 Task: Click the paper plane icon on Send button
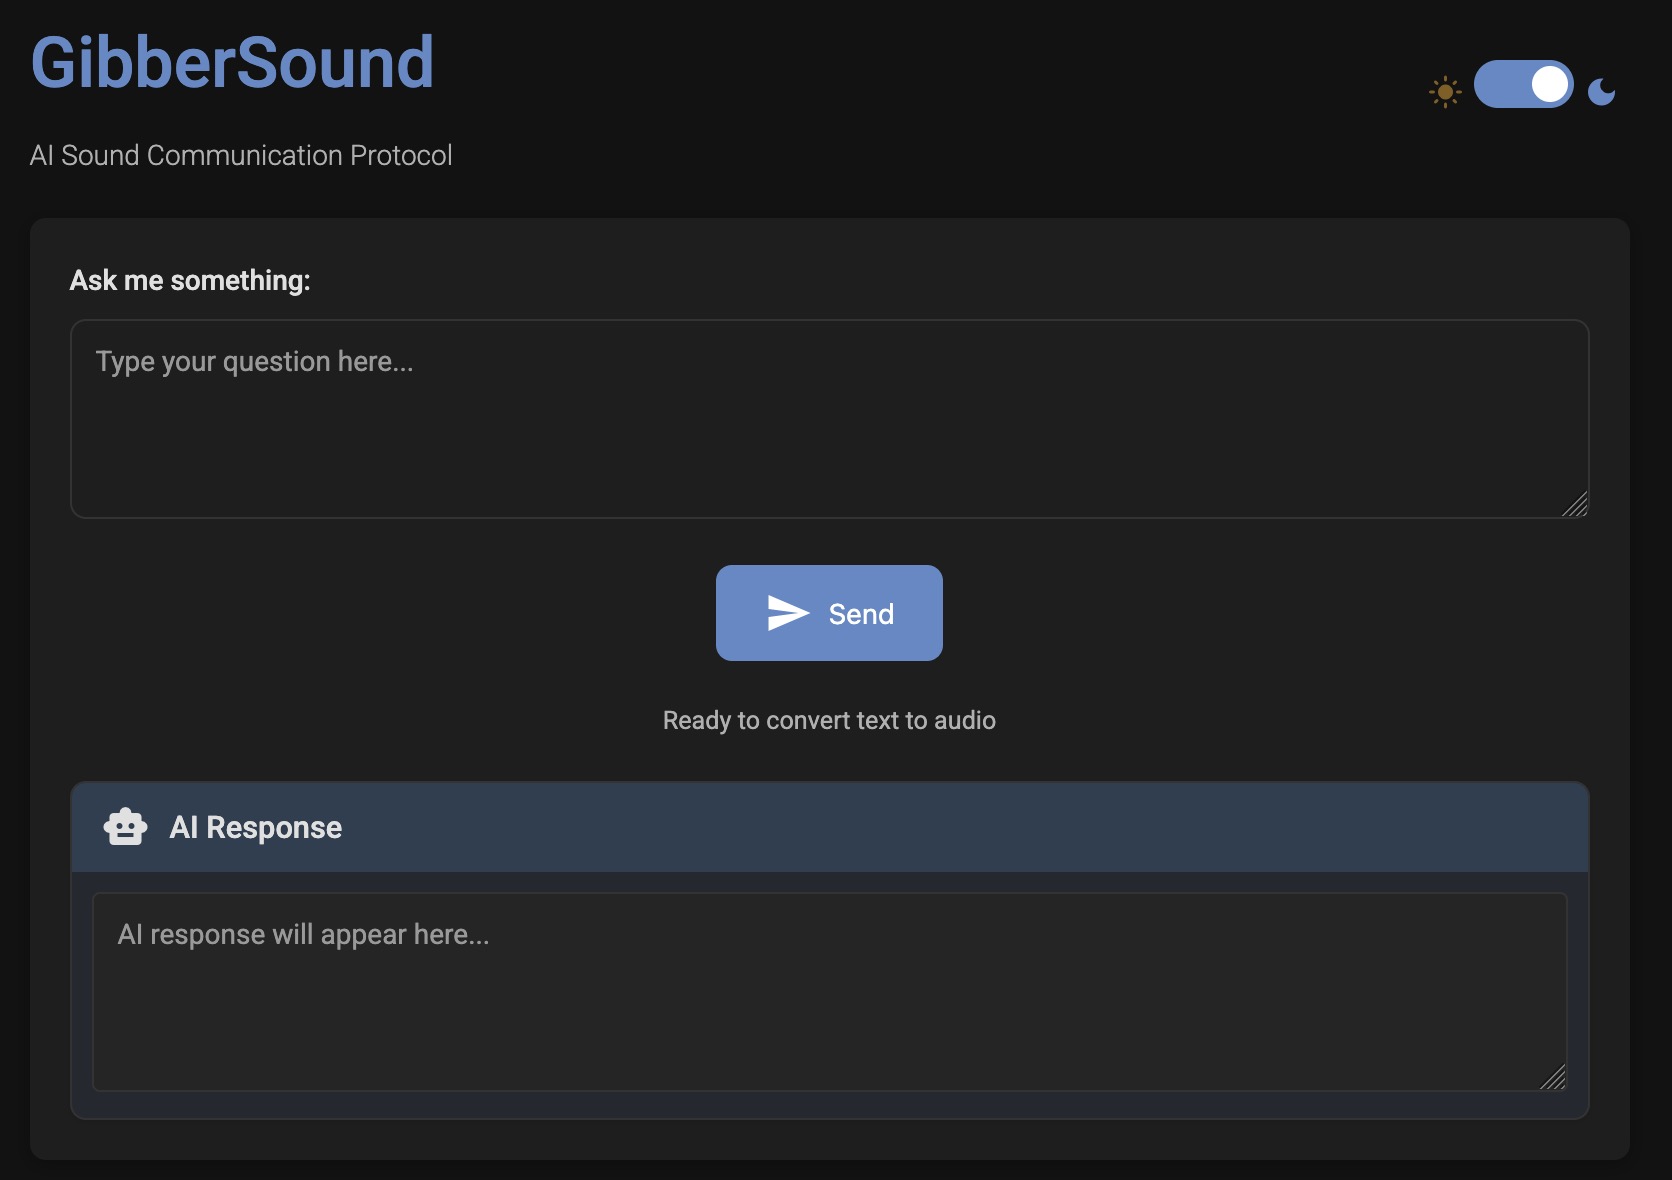(x=789, y=613)
